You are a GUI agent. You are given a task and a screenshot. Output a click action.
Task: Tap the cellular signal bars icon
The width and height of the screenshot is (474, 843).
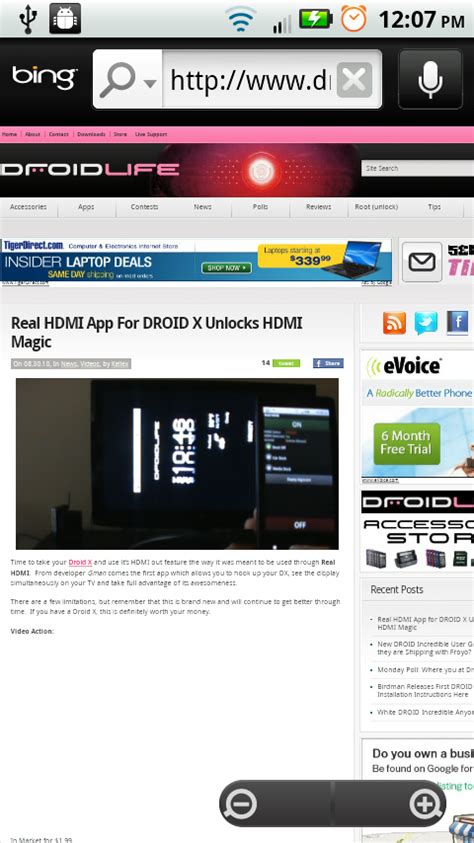pyautogui.click(x=282, y=24)
